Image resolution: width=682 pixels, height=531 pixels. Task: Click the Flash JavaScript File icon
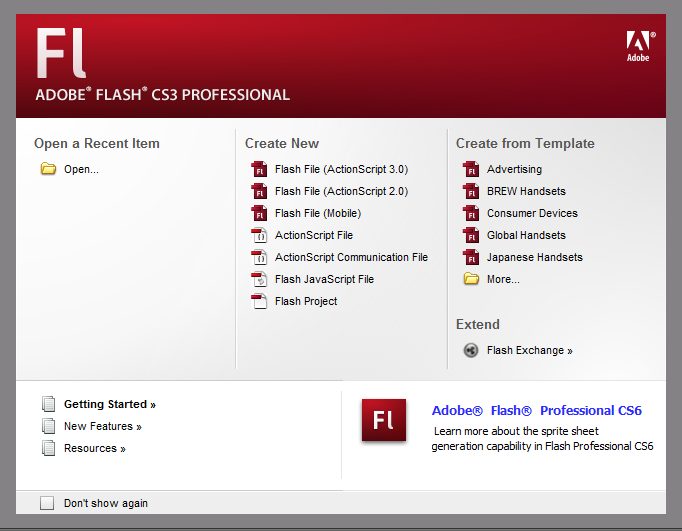pos(259,279)
